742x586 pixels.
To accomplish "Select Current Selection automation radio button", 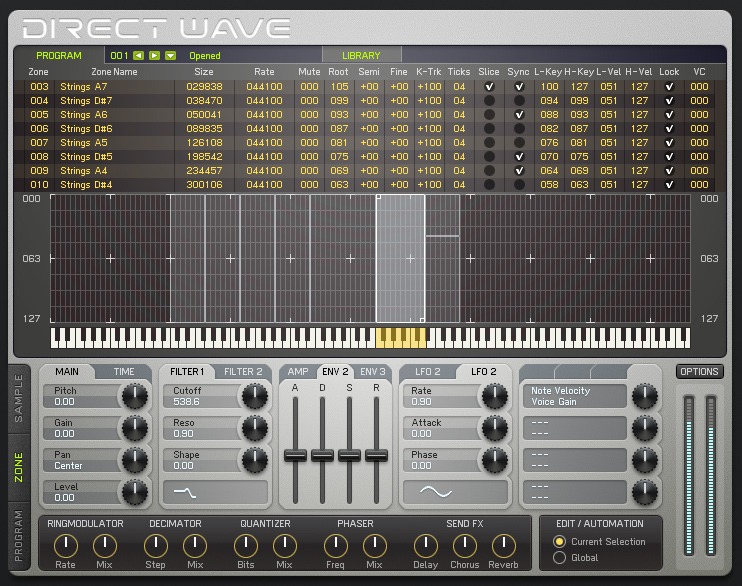I will click(559, 542).
